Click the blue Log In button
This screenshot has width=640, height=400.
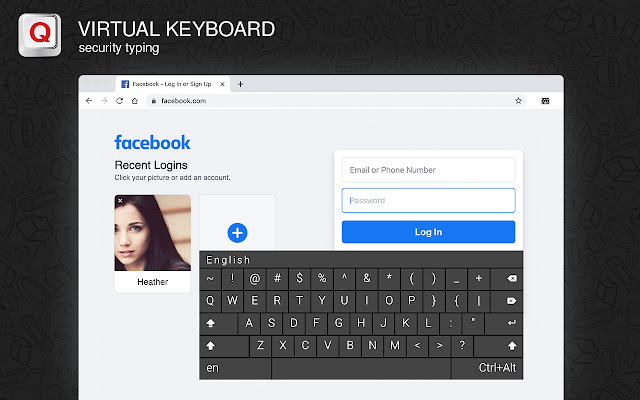(428, 232)
